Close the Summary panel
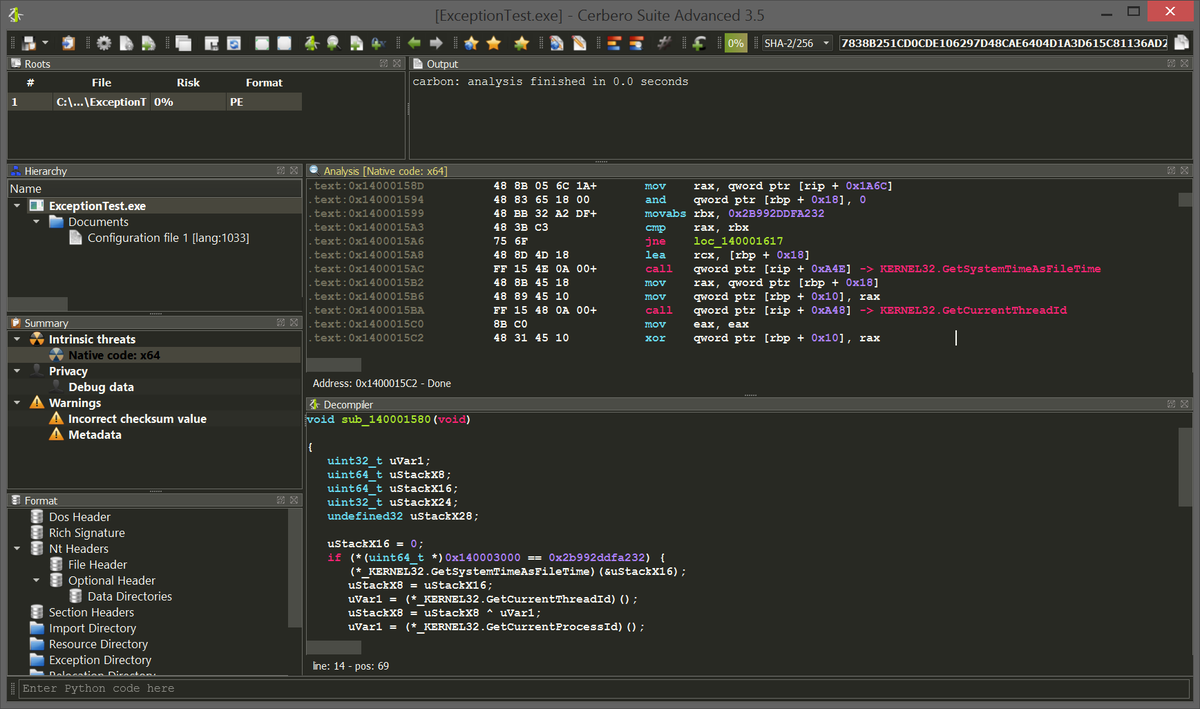Image resolution: width=1200 pixels, height=709 pixels. tap(294, 323)
